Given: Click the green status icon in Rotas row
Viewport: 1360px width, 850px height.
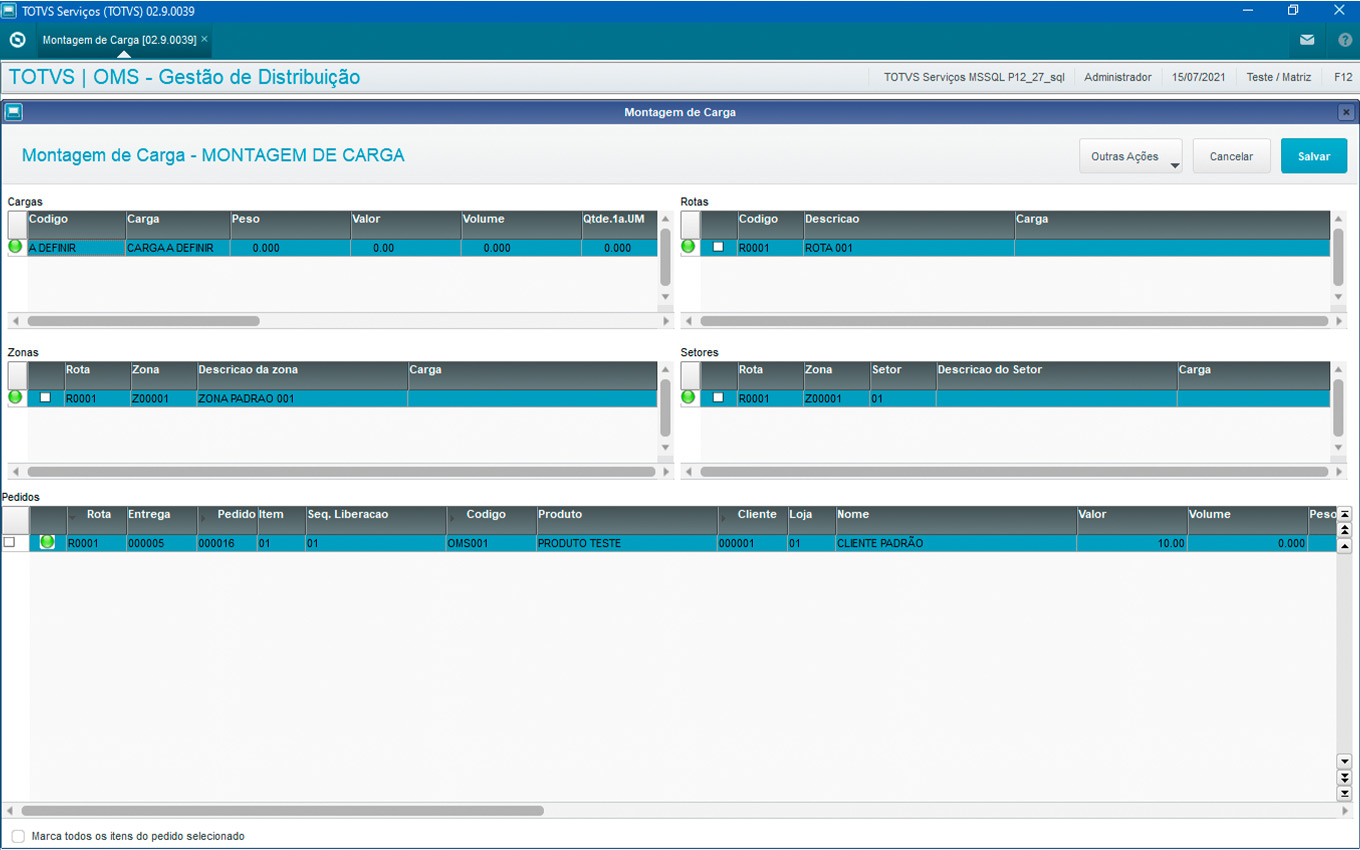Looking at the screenshot, I should (x=688, y=246).
